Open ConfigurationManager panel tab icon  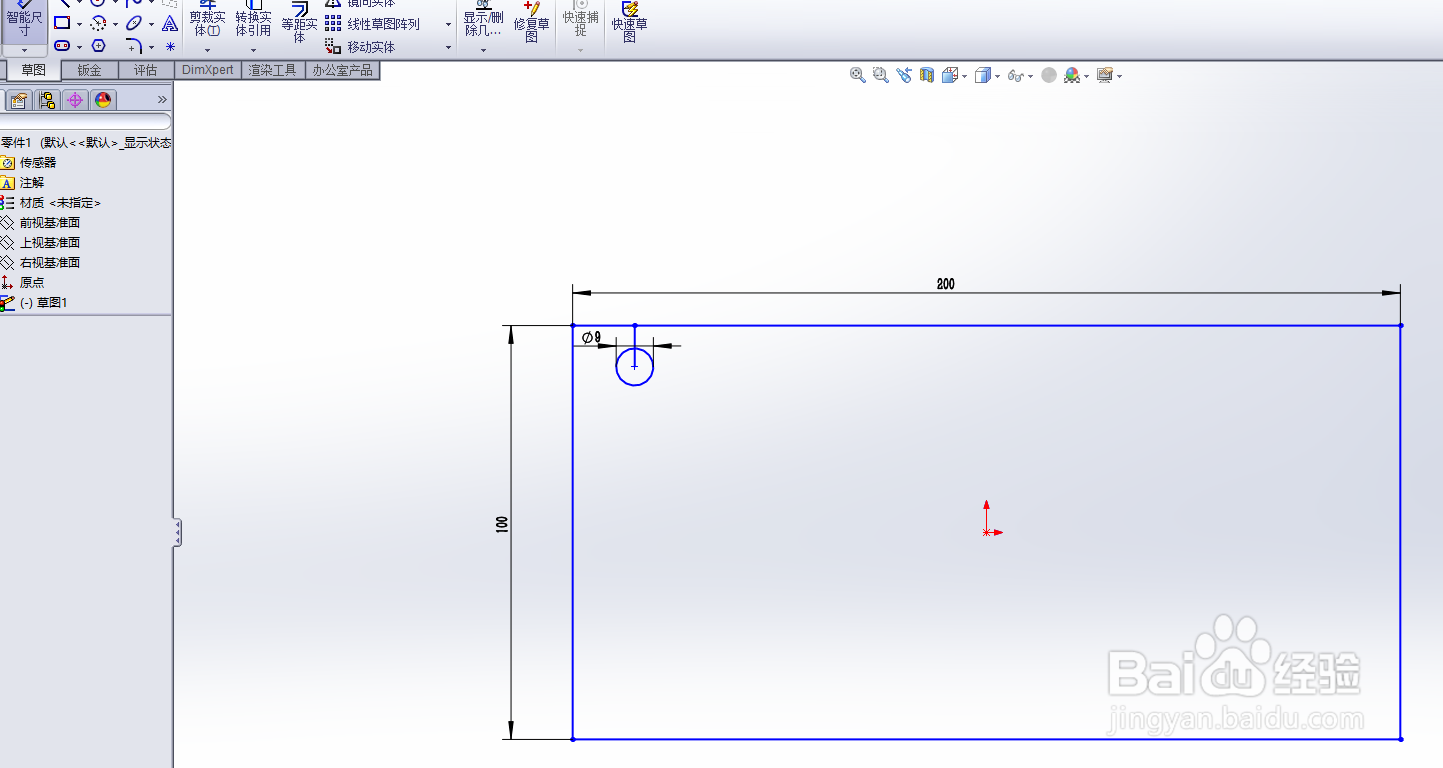click(x=47, y=100)
